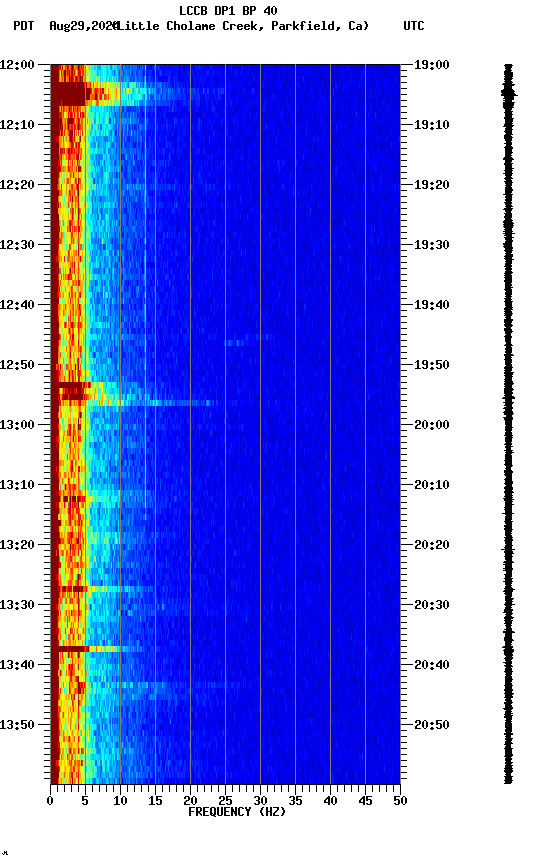Click the '19:00' UTC time label
Image resolution: width=552 pixels, height=864 pixels.
(x=432, y=65)
